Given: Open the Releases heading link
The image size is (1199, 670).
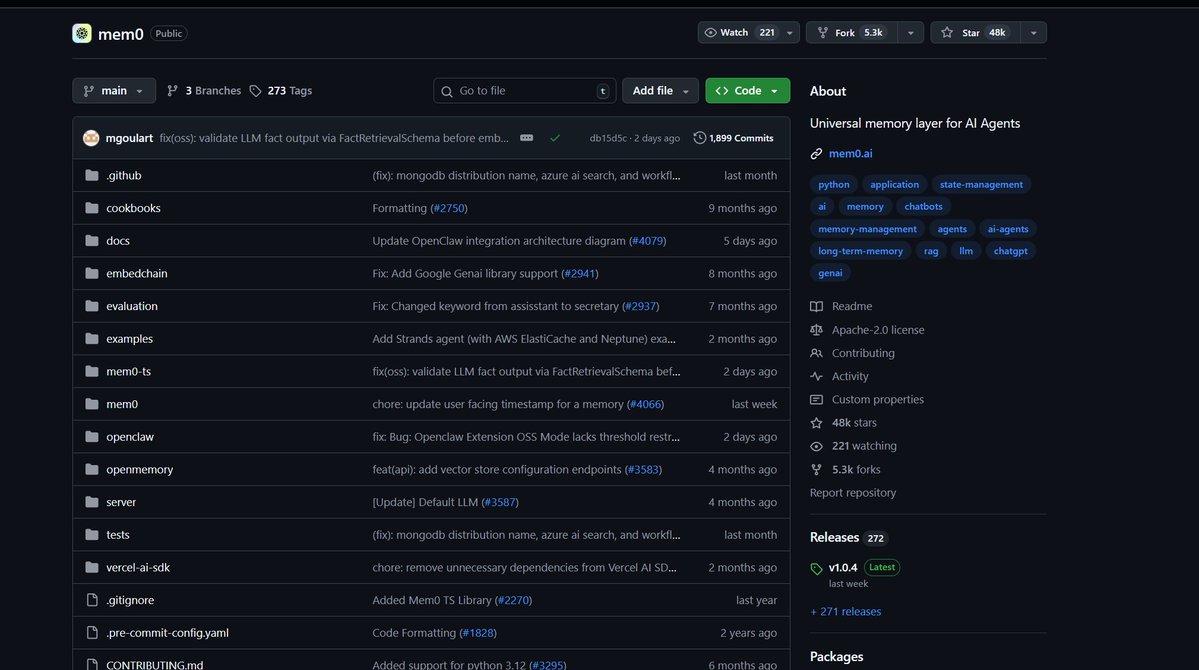Looking at the screenshot, I should [x=833, y=537].
